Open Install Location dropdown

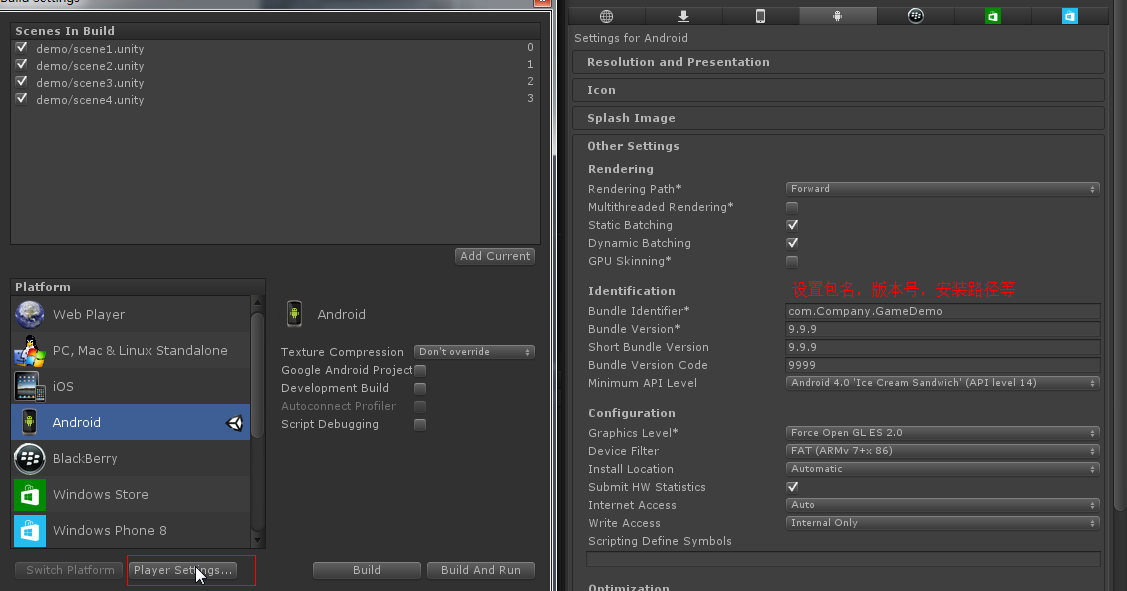(942, 469)
